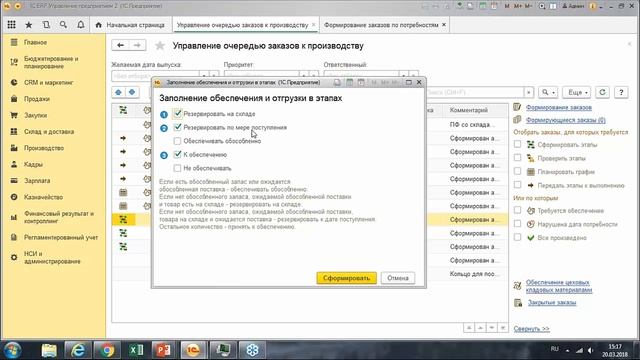Screen dimensions: 640x360
Task: Open Производство section icon
Action: click(x=14, y=148)
